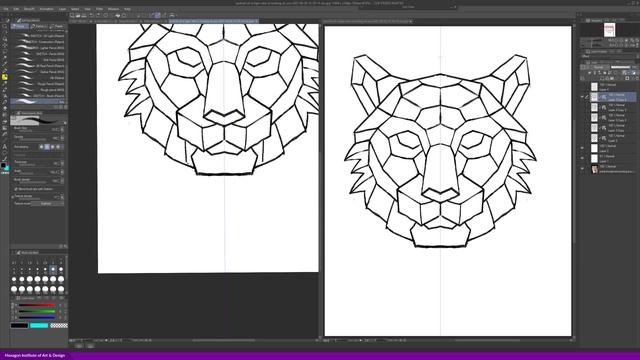This screenshot has height=360, width=640.
Task: Select the cyan sub color swatch
Action: pyautogui.click(x=39, y=325)
